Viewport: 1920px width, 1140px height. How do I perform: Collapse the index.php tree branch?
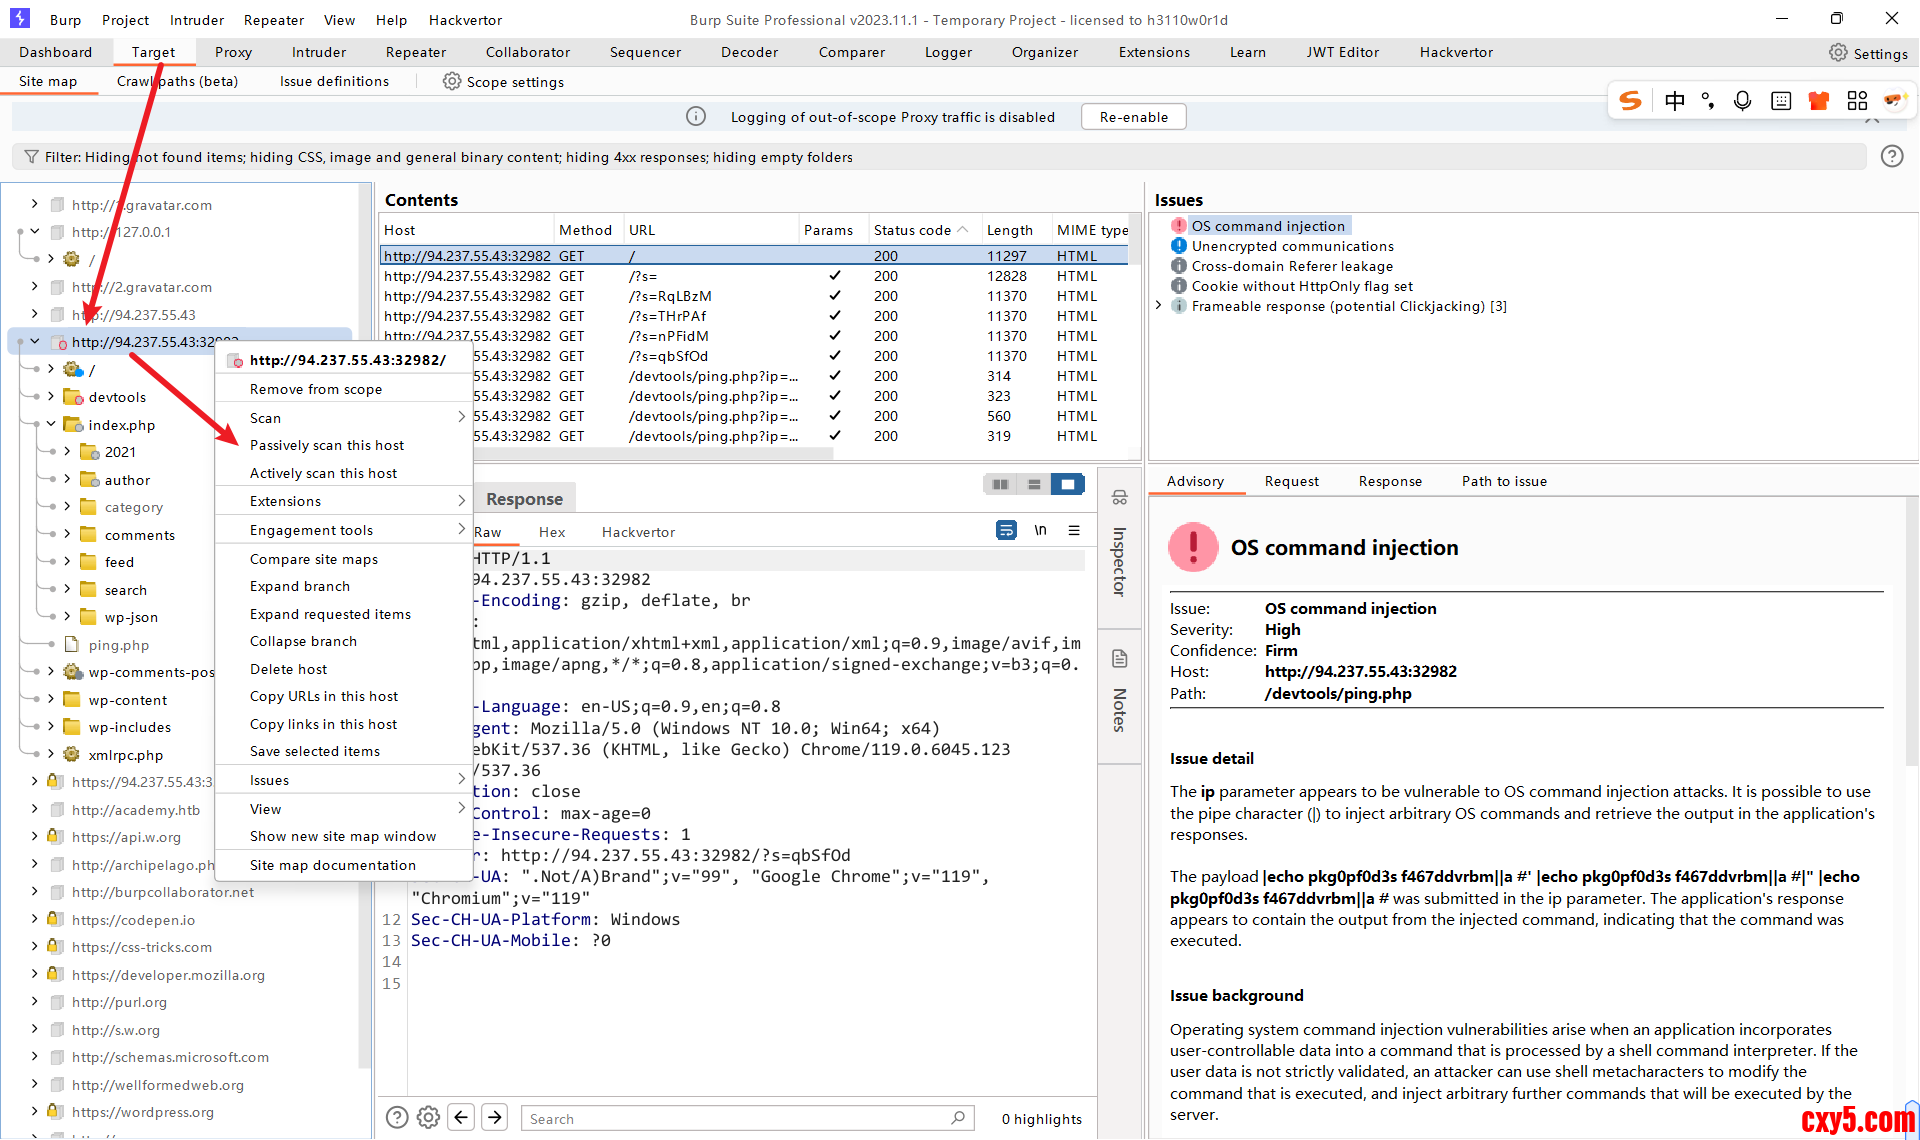pyautogui.click(x=51, y=424)
